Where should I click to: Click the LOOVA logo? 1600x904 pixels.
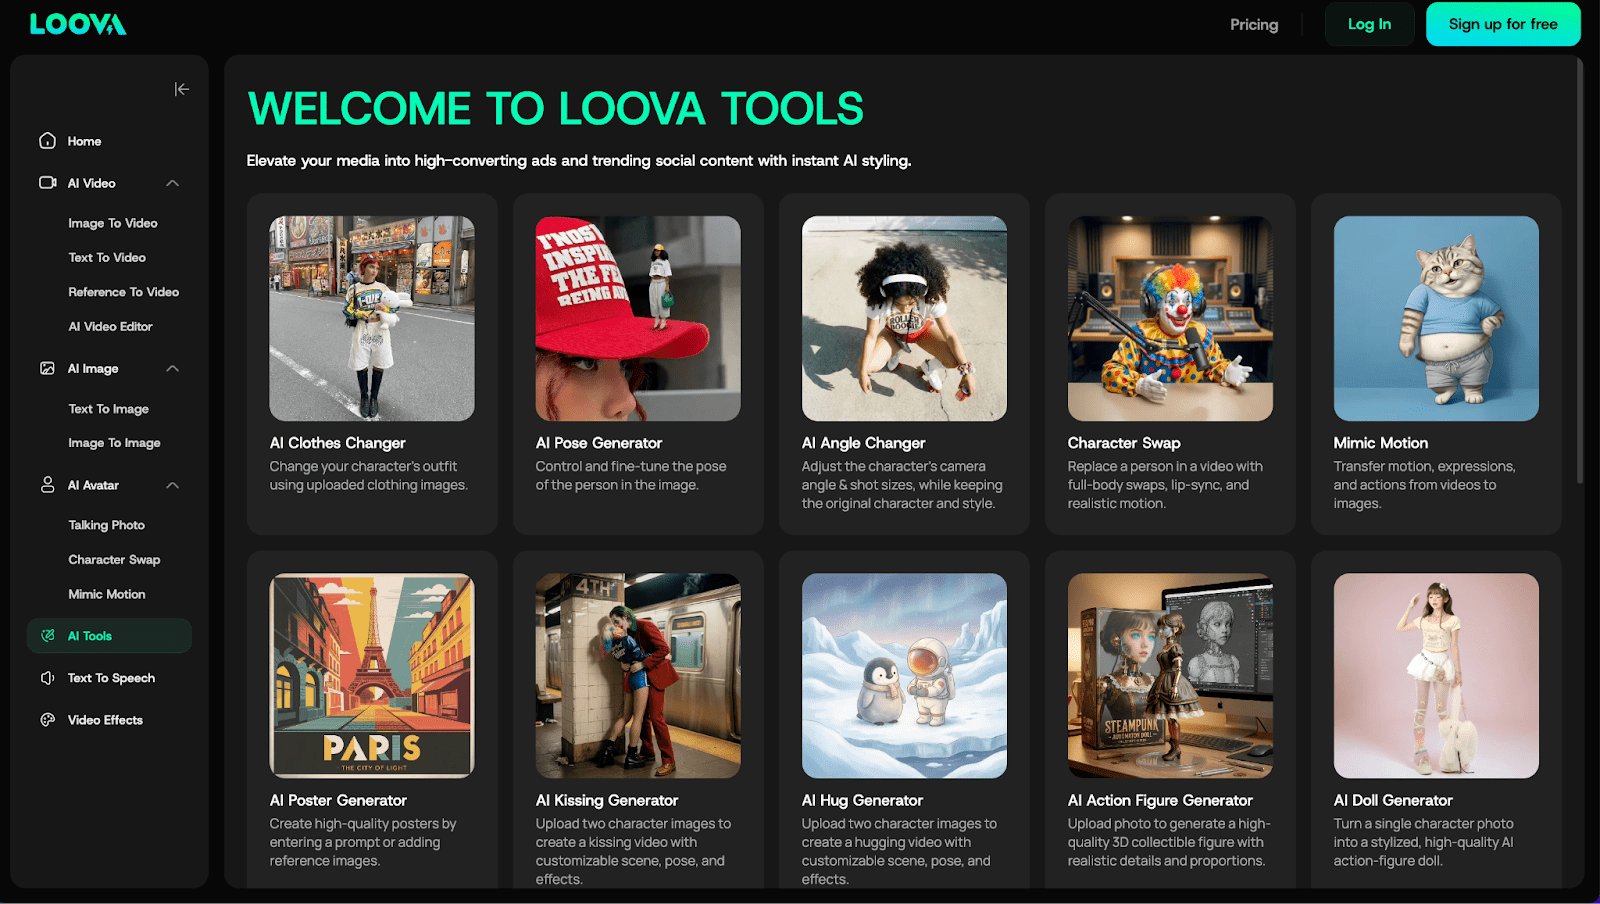78,24
